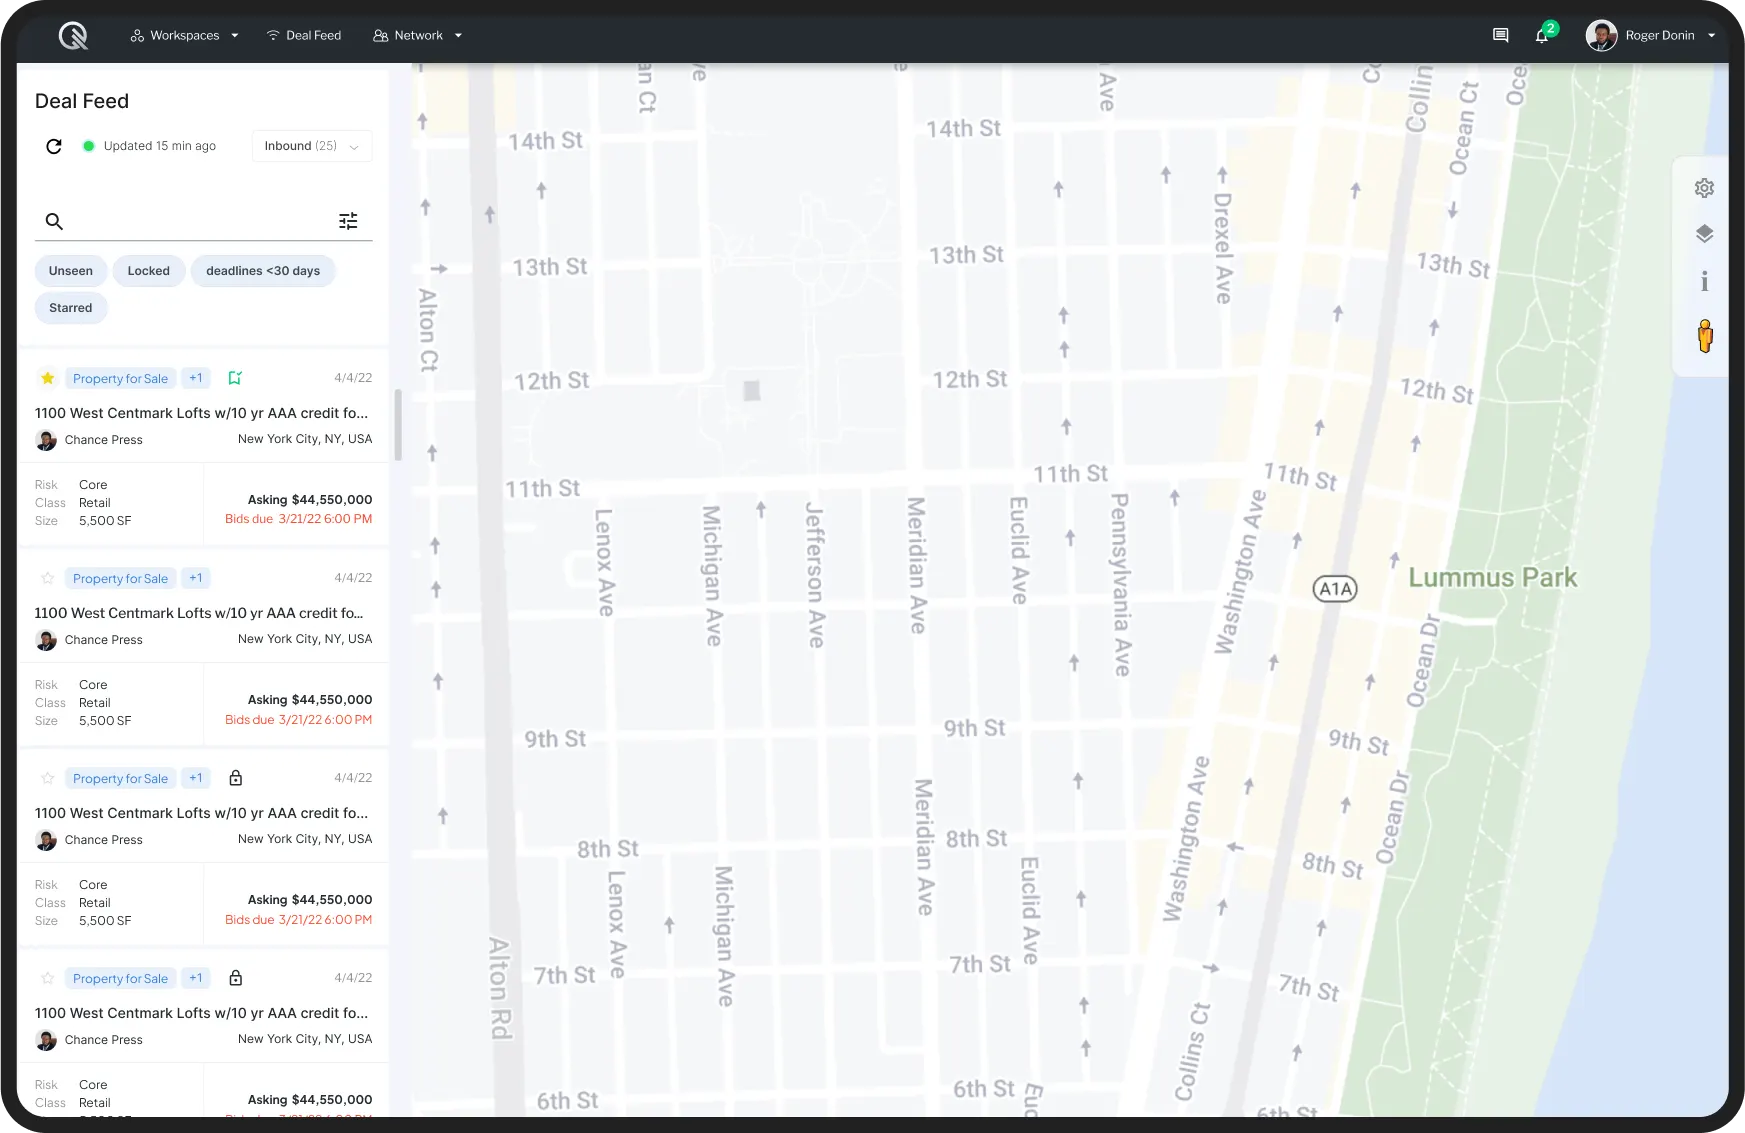The height and width of the screenshot is (1133, 1745).
Task: Expand the Inbound (25) dropdown
Action: click(311, 146)
